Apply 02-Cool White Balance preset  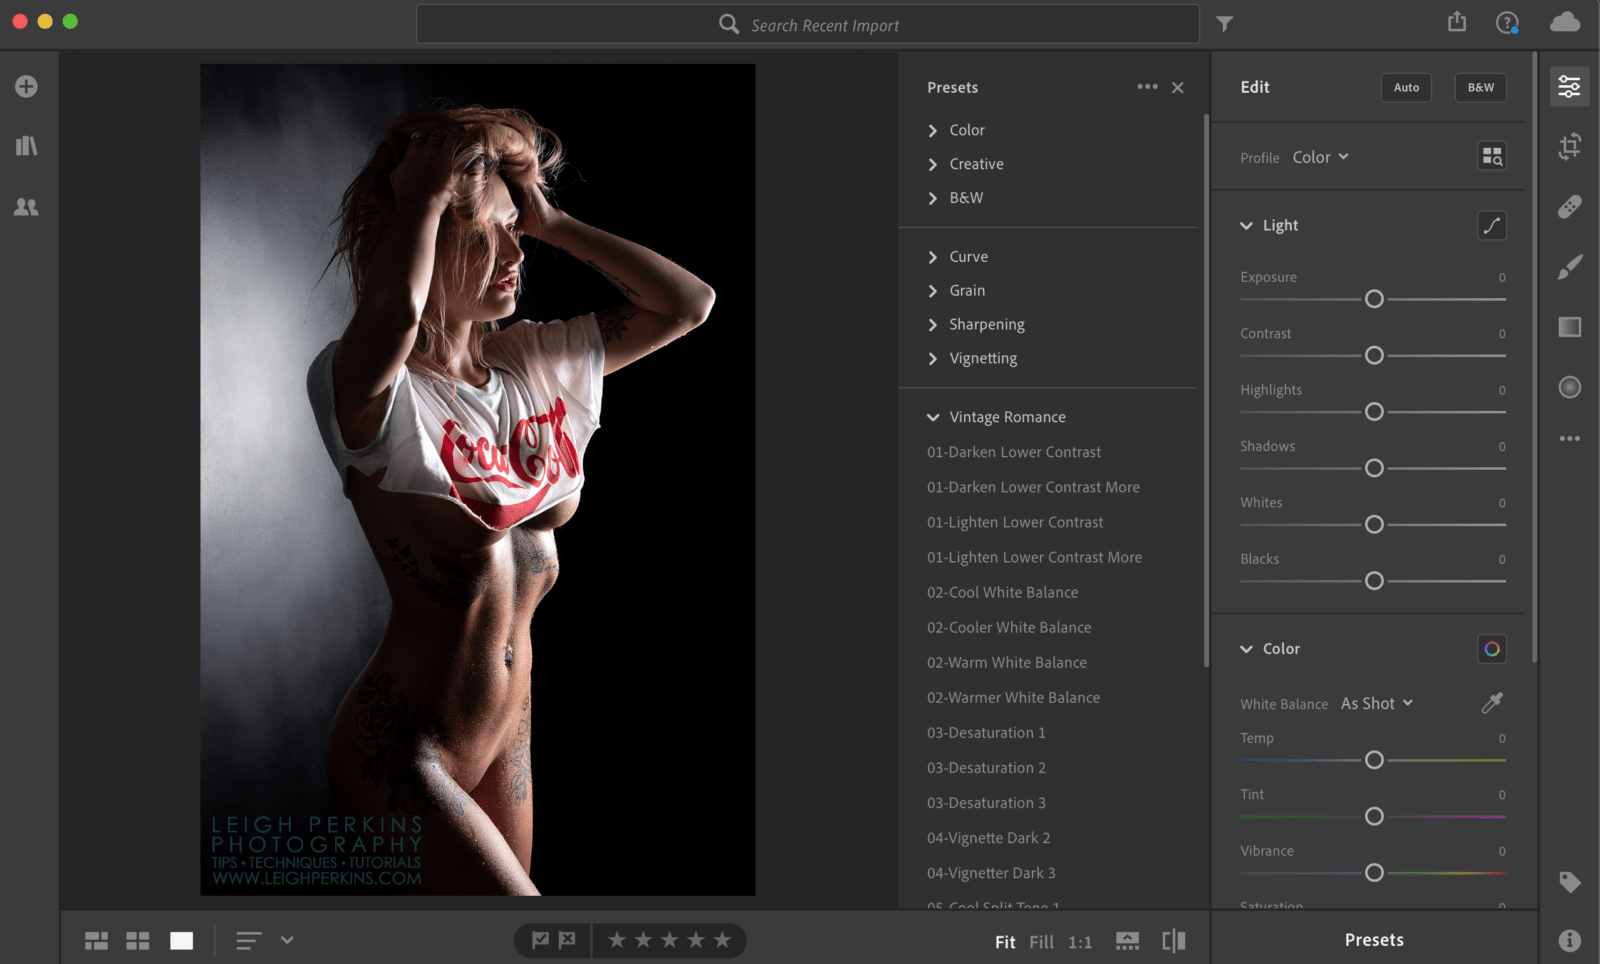(x=1002, y=592)
